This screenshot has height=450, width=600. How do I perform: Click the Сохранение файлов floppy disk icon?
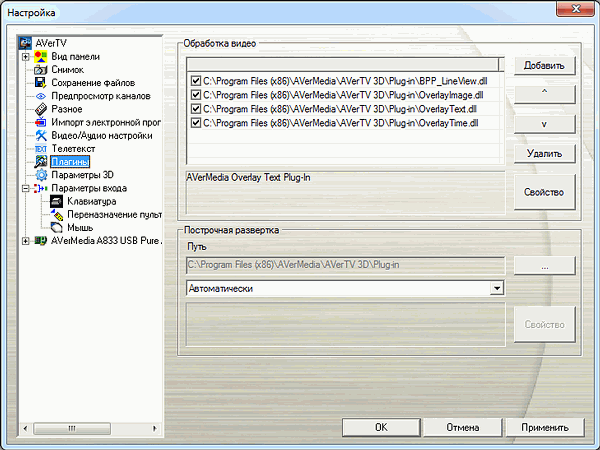pos(41,83)
